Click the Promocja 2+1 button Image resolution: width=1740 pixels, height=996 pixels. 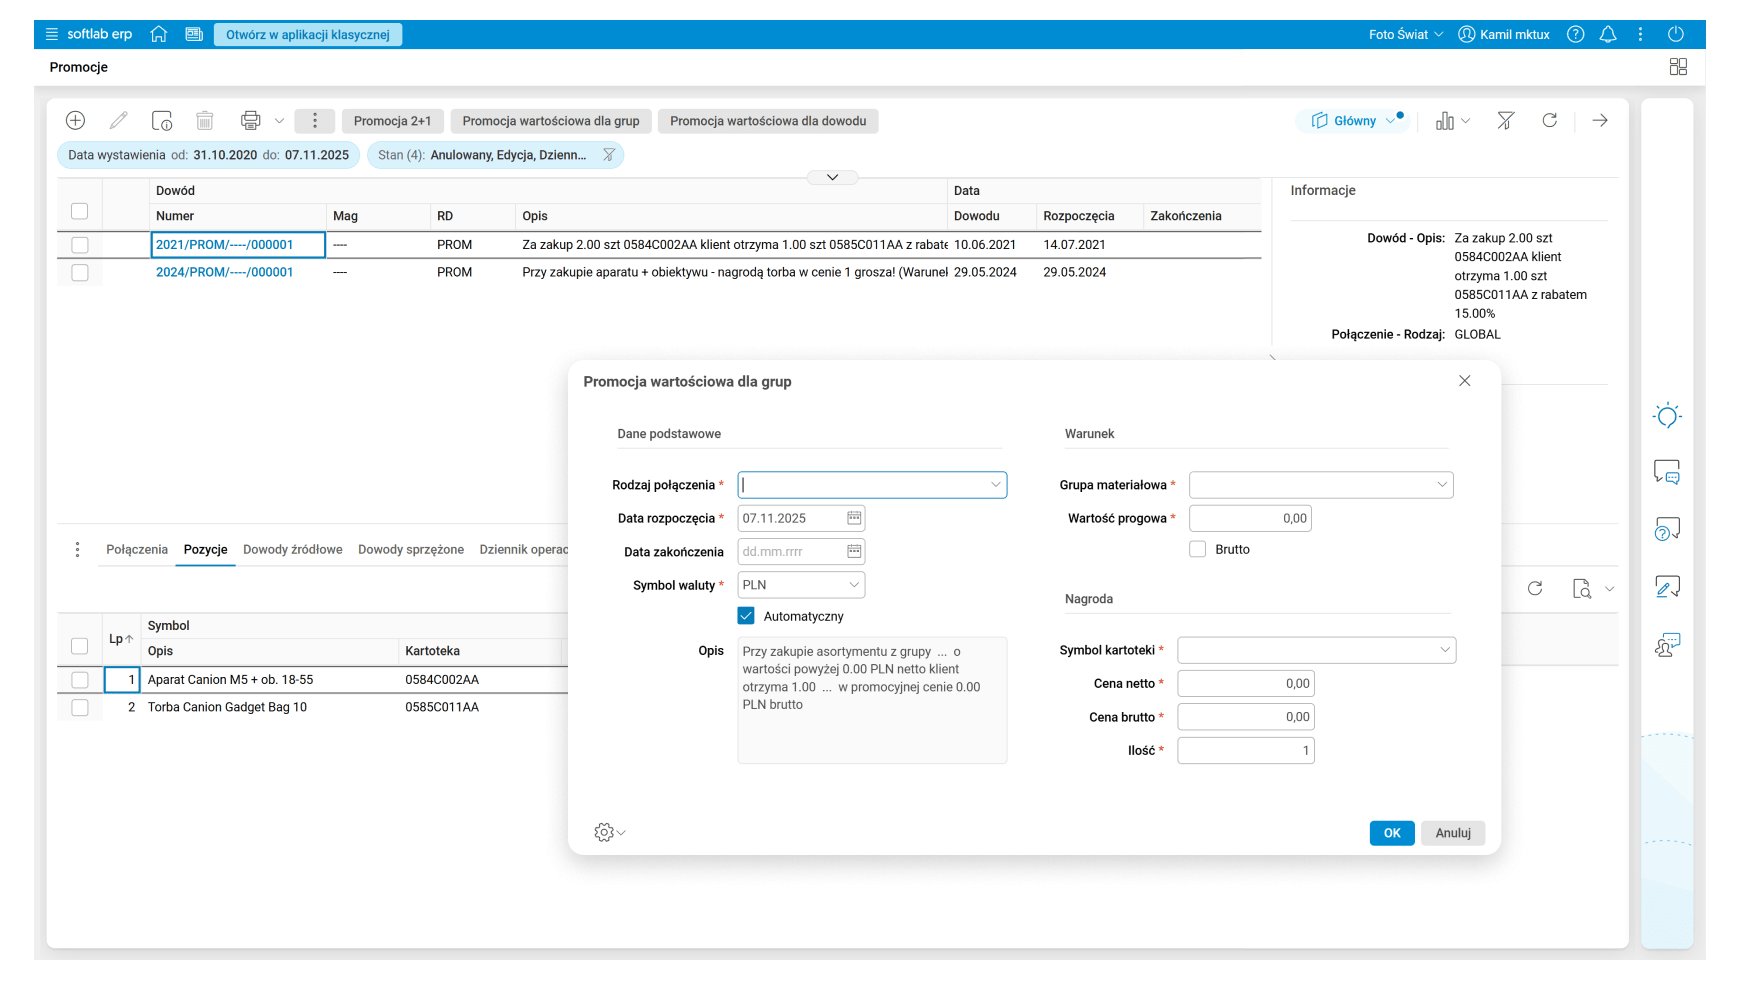coord(392,121)
